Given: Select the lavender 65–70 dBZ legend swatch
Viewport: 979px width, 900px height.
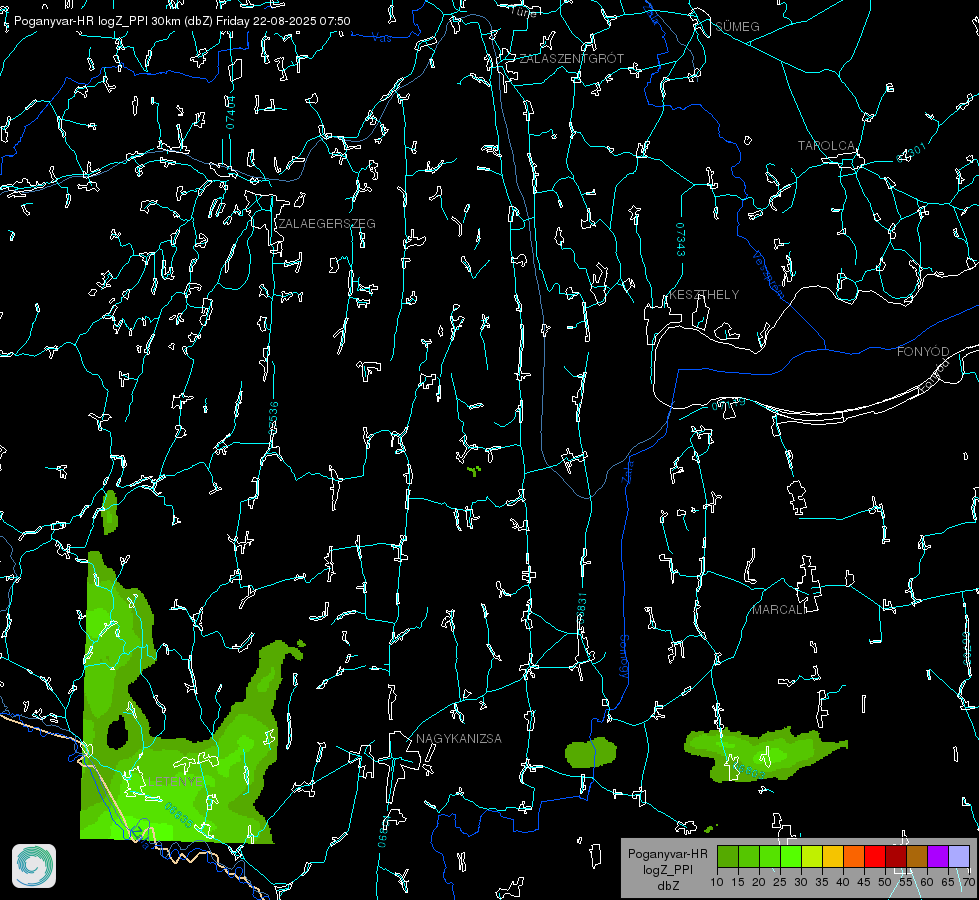Looking at the screenshot, I should click(x=959, y=856).
